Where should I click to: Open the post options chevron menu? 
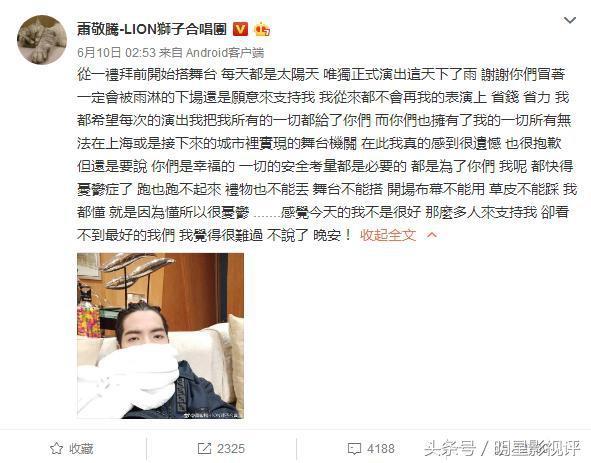[569, 20]
